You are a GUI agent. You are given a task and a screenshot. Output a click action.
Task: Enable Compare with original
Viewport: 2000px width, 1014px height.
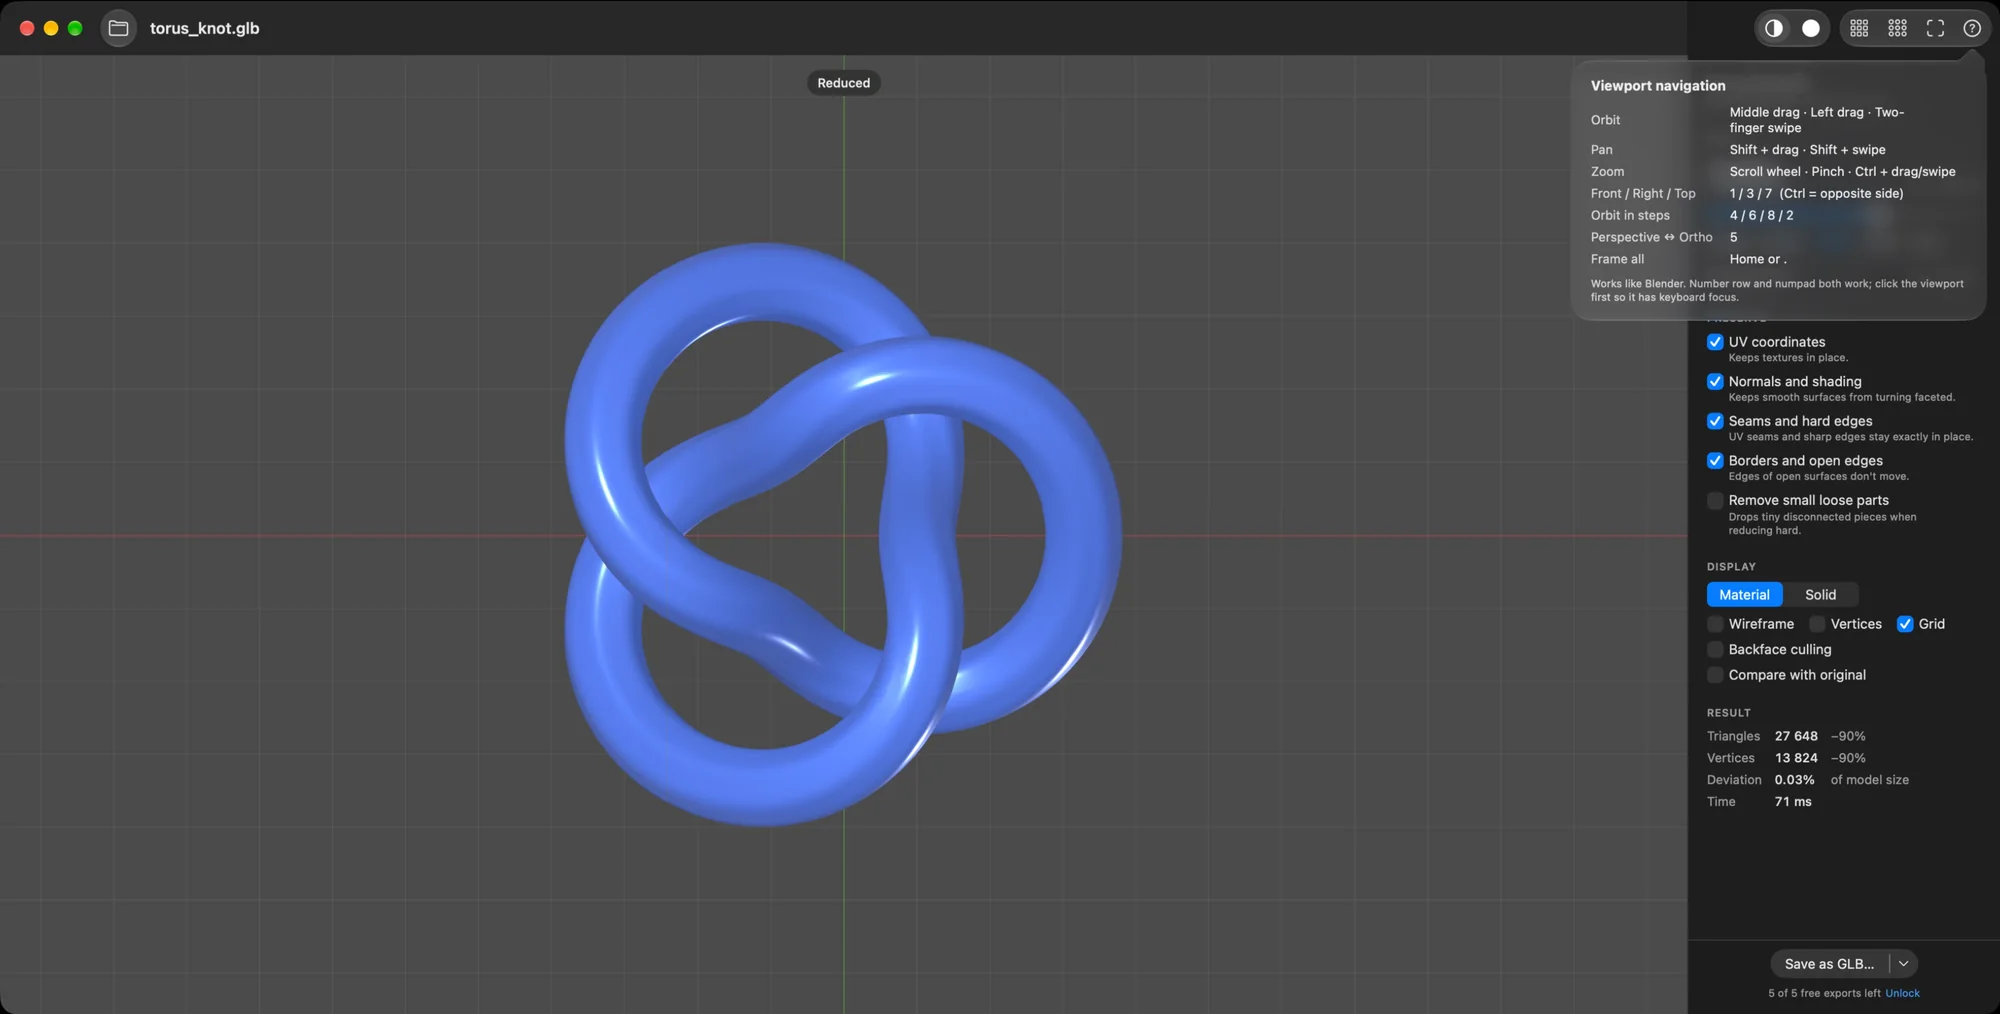click(x=1715, y=675)
